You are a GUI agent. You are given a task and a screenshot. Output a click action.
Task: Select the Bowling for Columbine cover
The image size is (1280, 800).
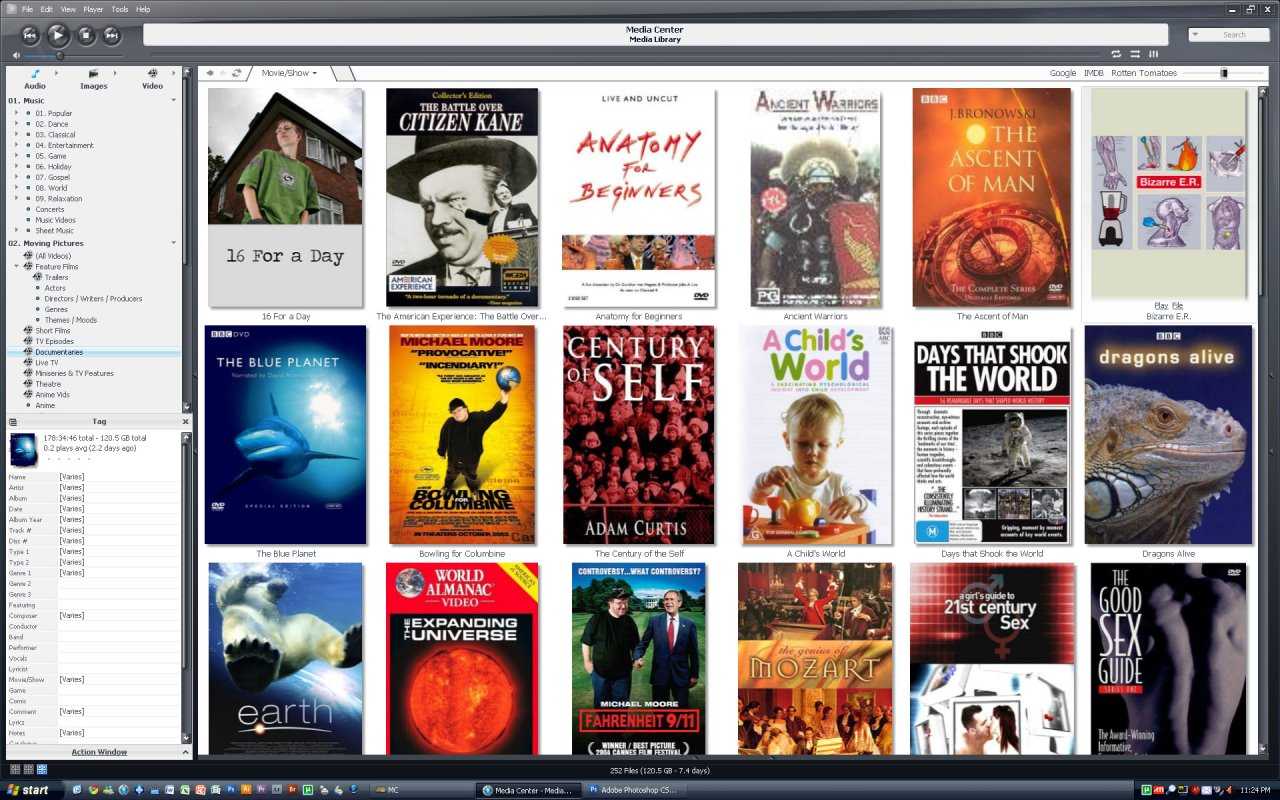click(x=462, y=435)
